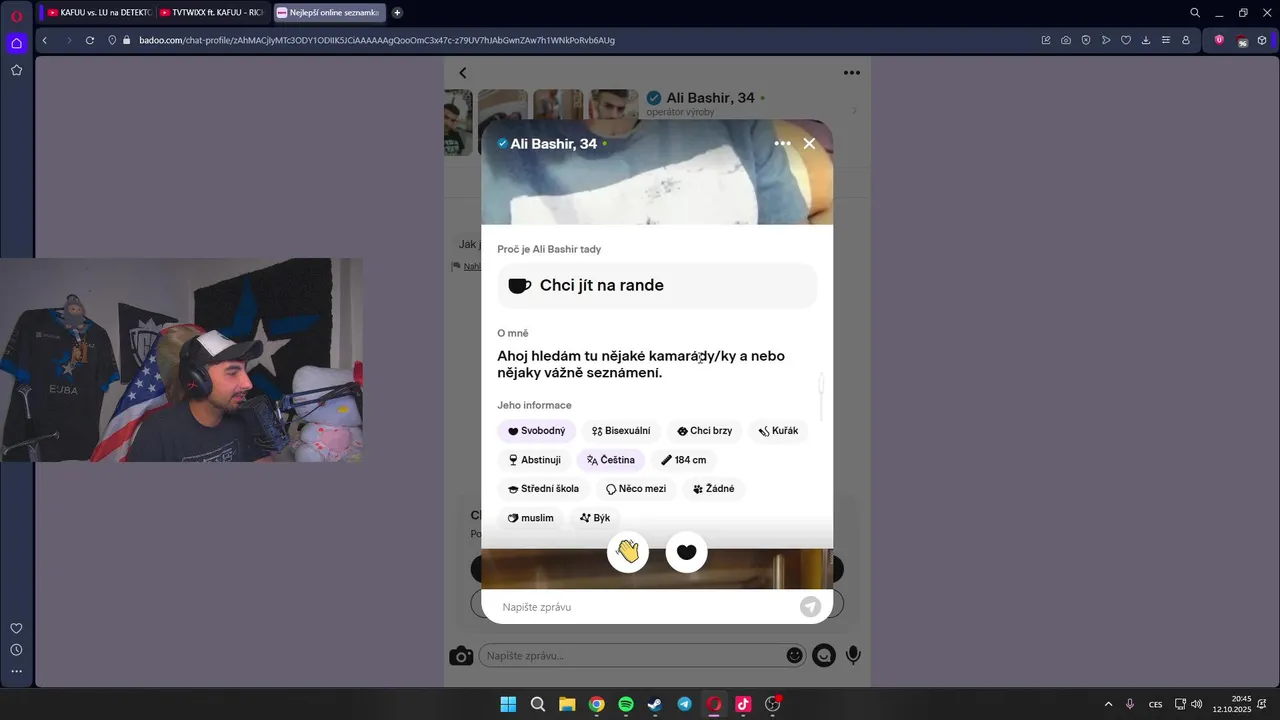Open the third profile photo thumbnail
This screenshot has width=1280, height=720.
pos(558,105)
